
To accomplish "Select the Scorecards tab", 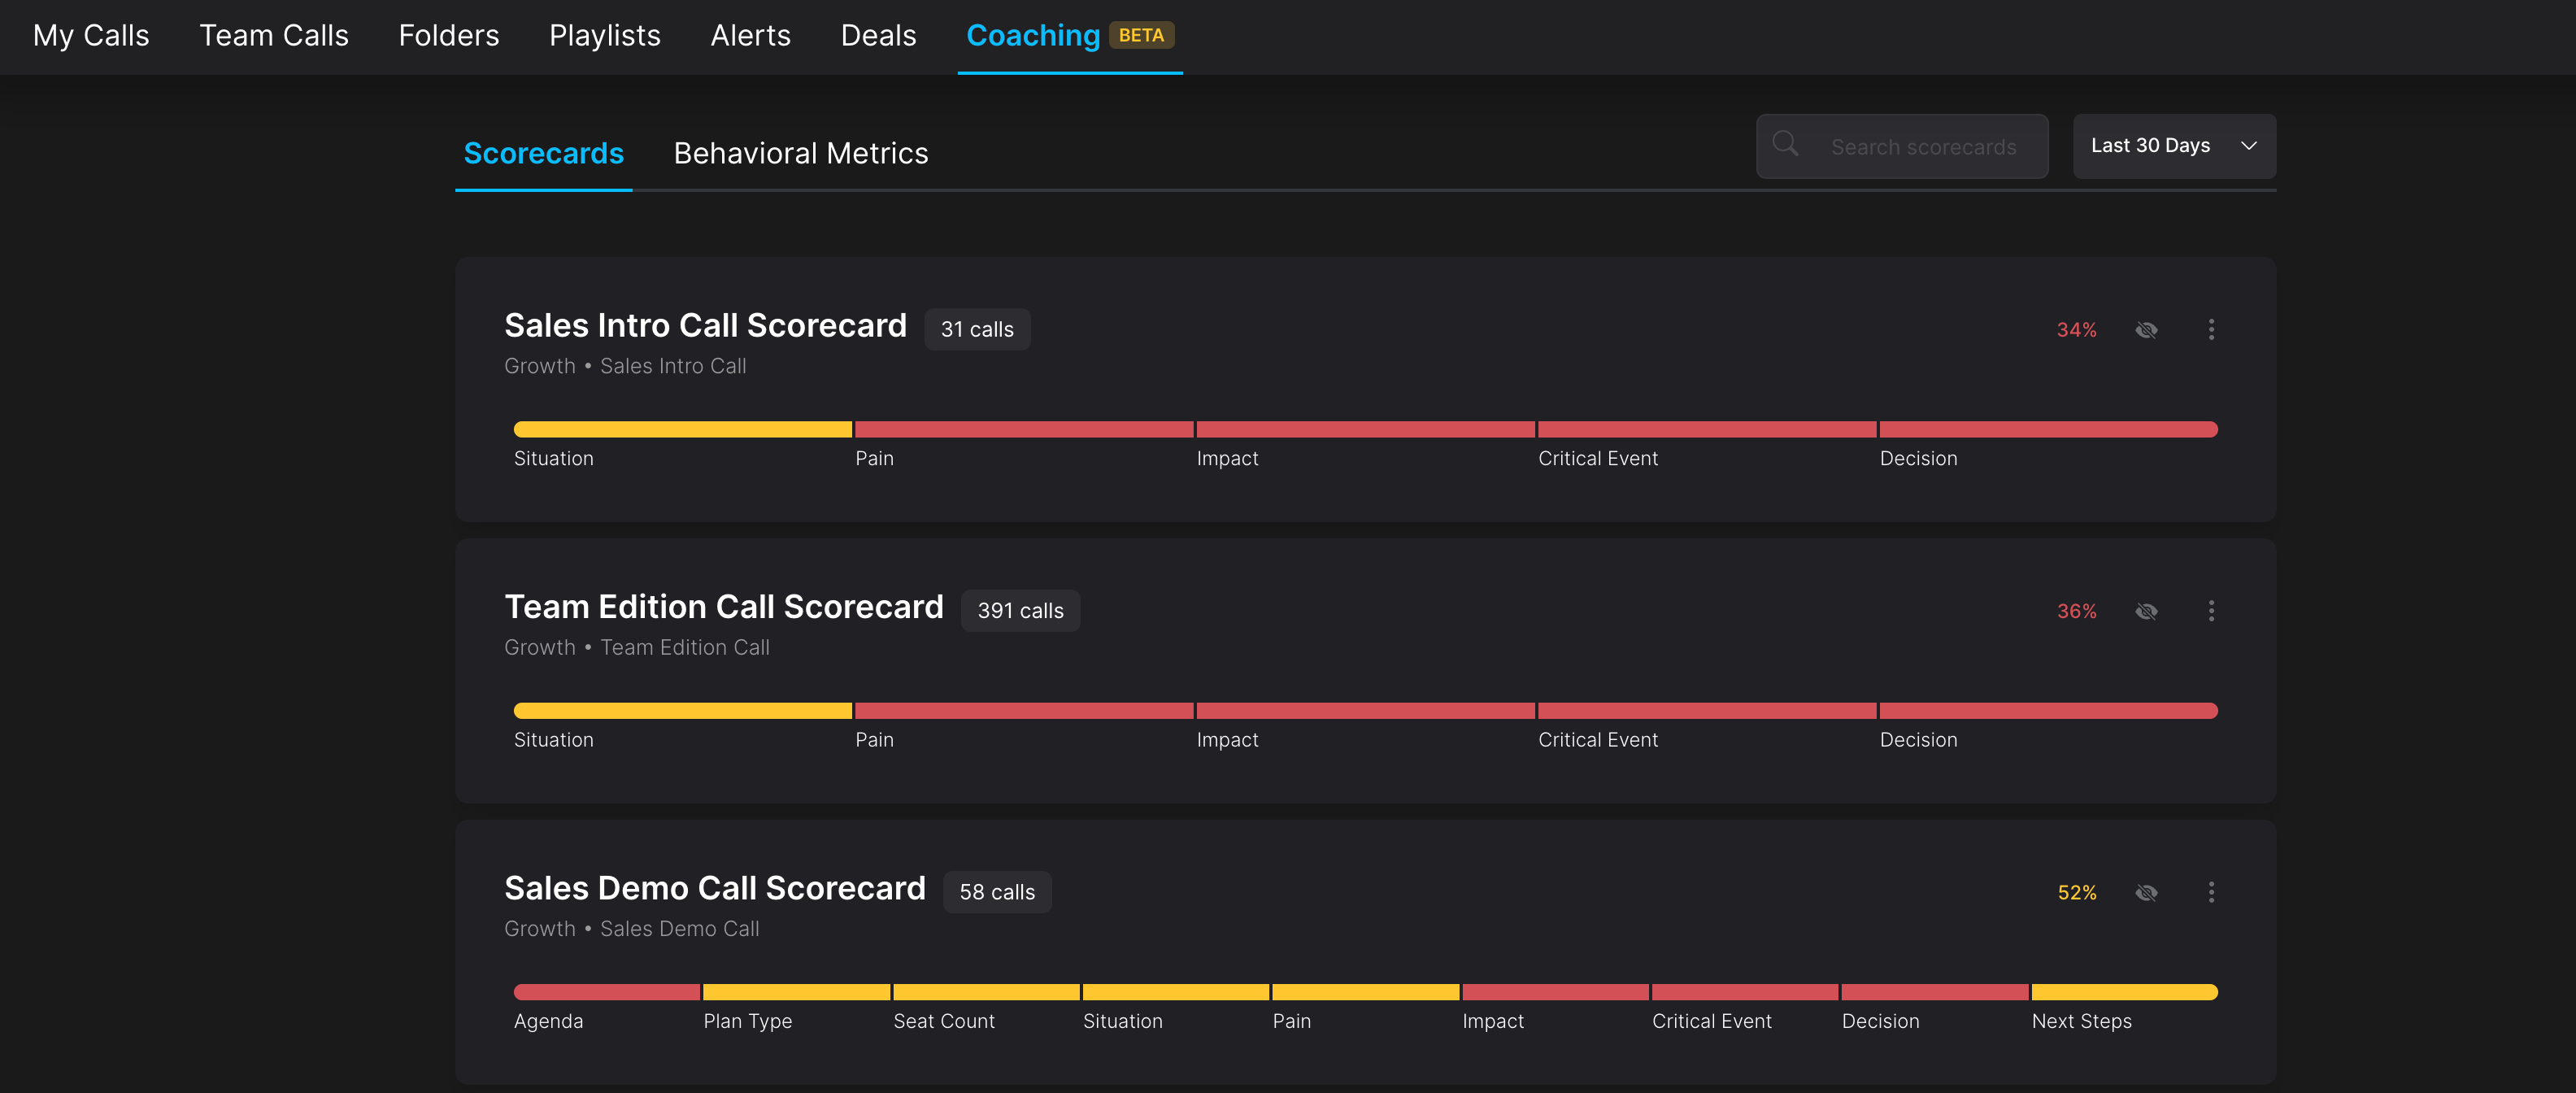I will click(x=543, y=153).
